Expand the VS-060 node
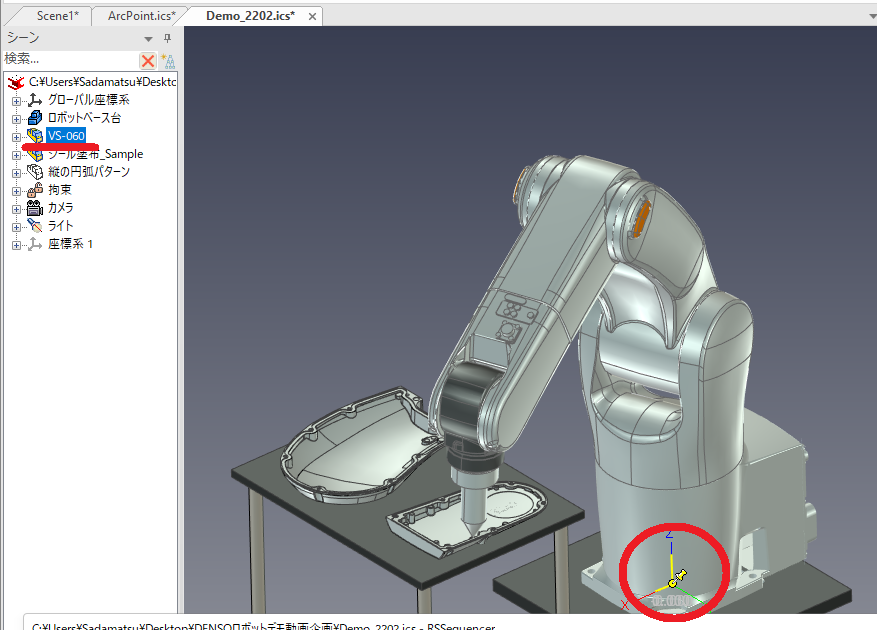 (16, 137)
